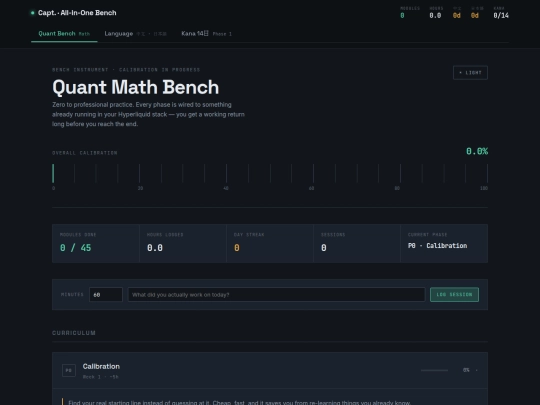Click the Overall Calibration progress bar
The height and width of the screenshot is (405, 540).
270,173
